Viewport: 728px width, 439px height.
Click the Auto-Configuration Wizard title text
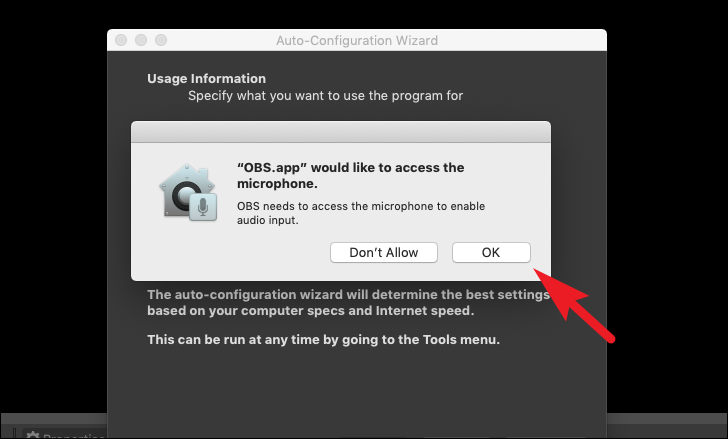pyautogui.click(x=357, y=41)
